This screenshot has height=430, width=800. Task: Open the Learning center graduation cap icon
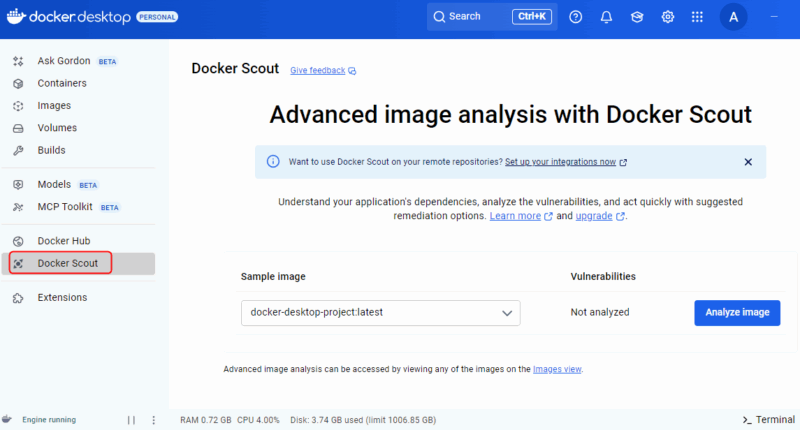[637, 17]
